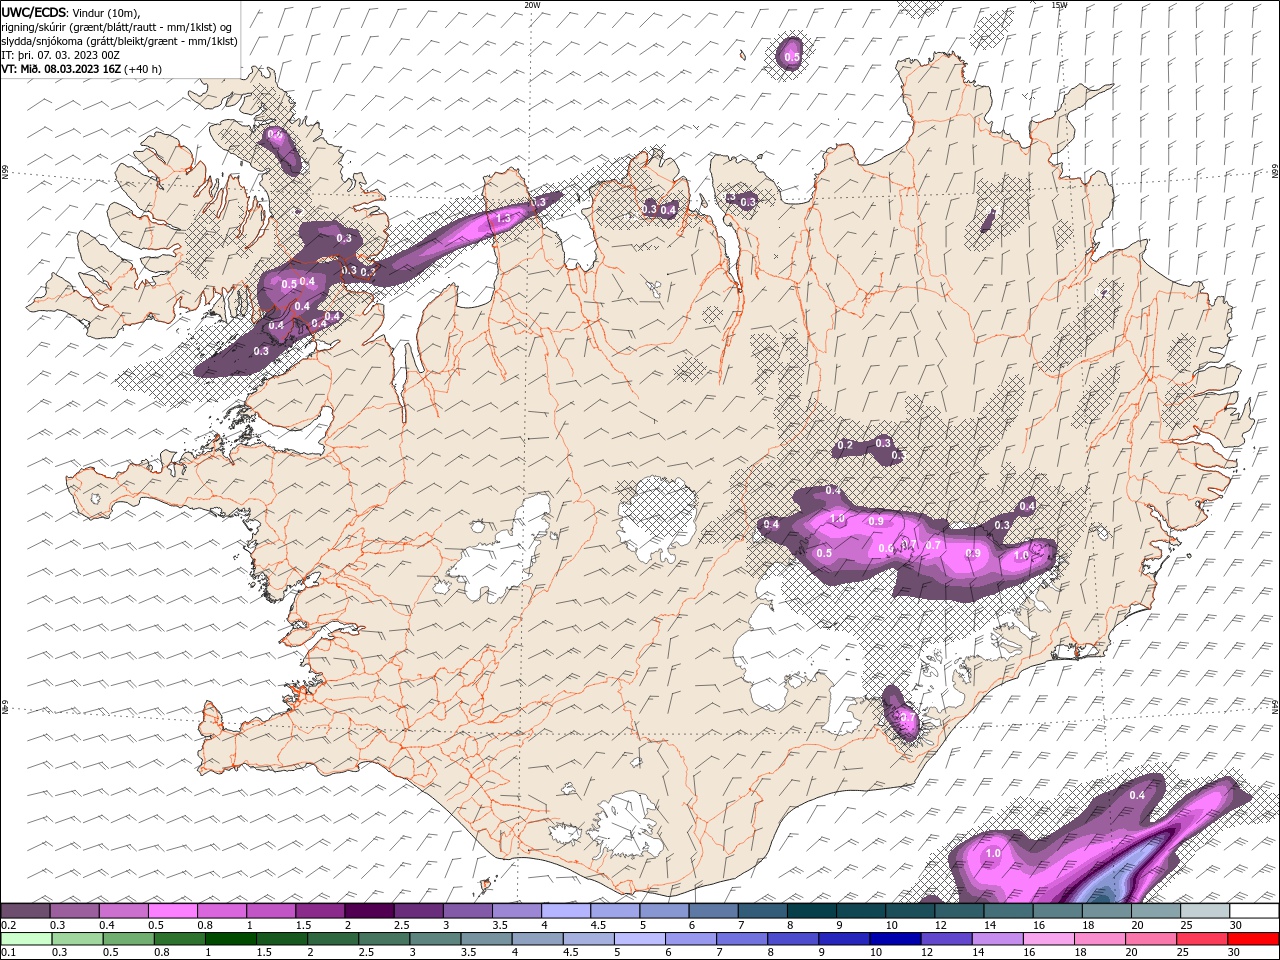The image size is (1280, 960).
Task: Click the palest green swatch labeled 0.1 in legend
Action: 26,939
